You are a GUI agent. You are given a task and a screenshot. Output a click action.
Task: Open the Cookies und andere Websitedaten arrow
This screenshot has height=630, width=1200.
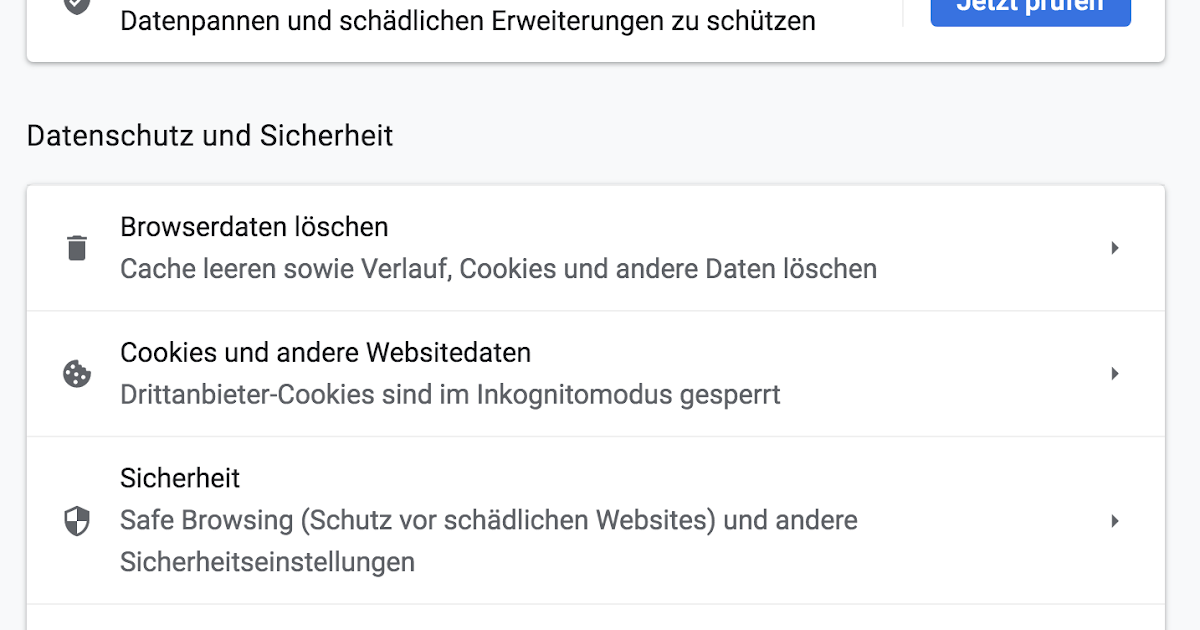[1115, 374]
